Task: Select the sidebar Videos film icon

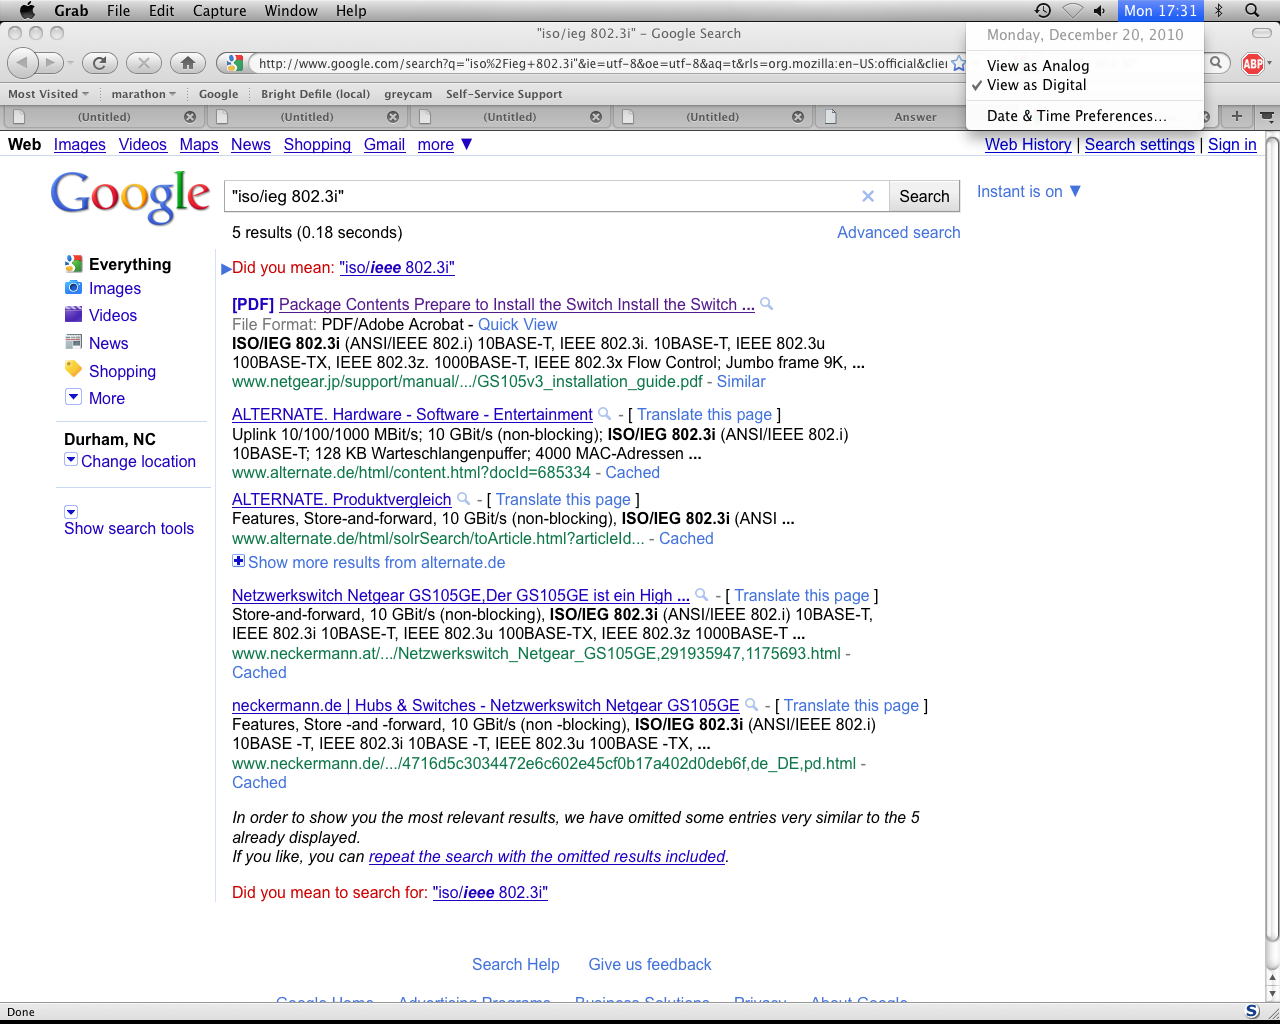Action: 73,314
